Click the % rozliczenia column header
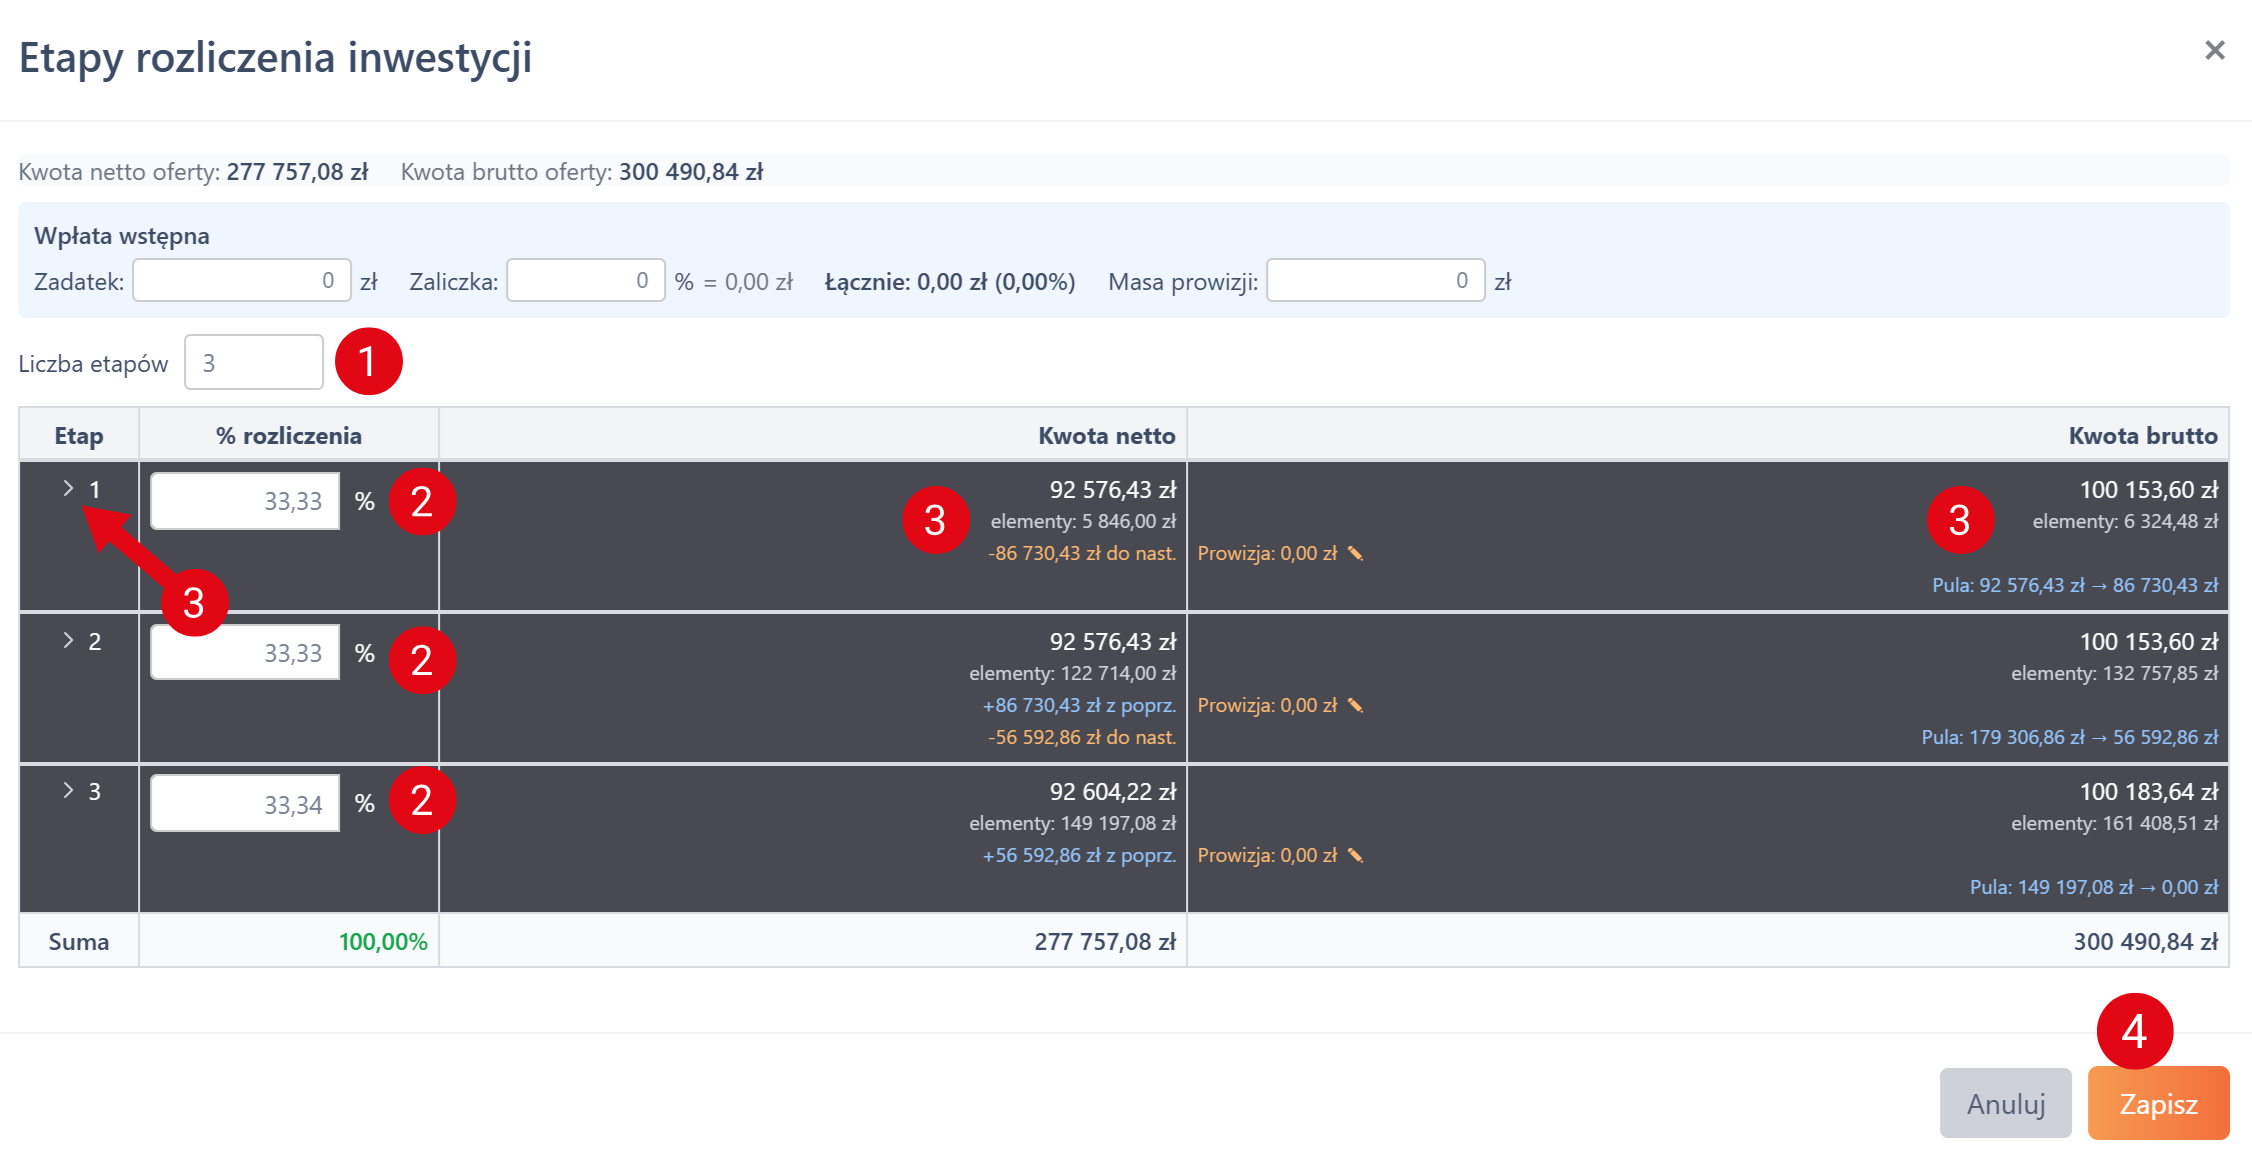 tap(289, 436)
